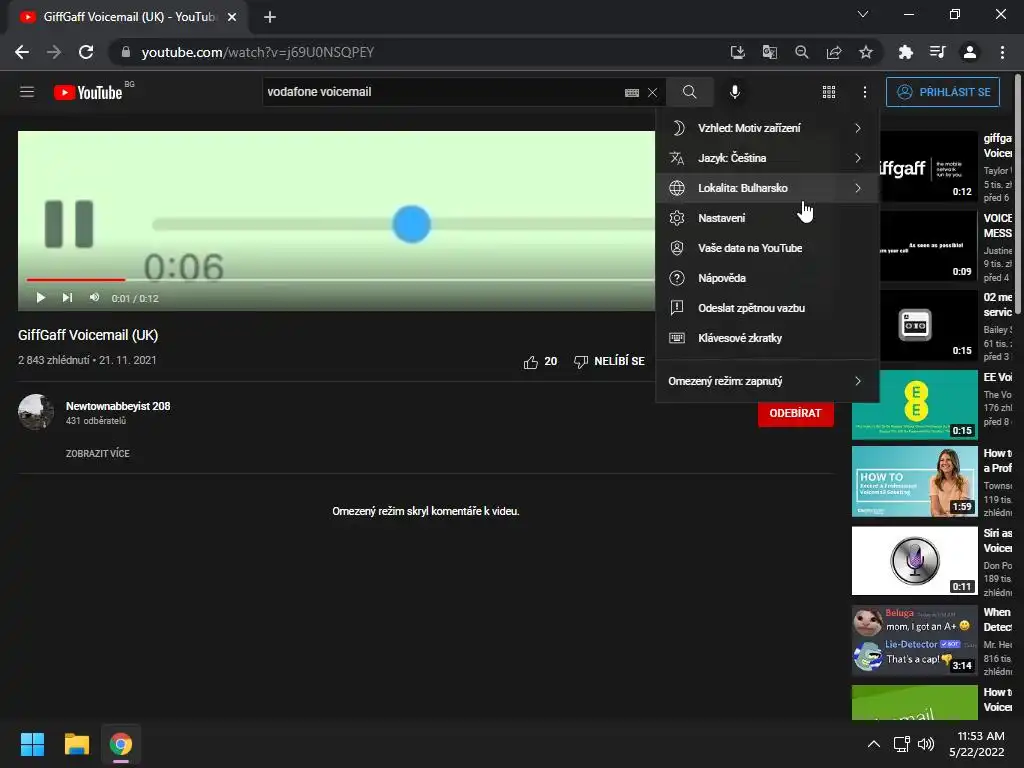Viewport: 1024px width, 768px height.
Task: Click the address bar URL
Action: [257, 52]
